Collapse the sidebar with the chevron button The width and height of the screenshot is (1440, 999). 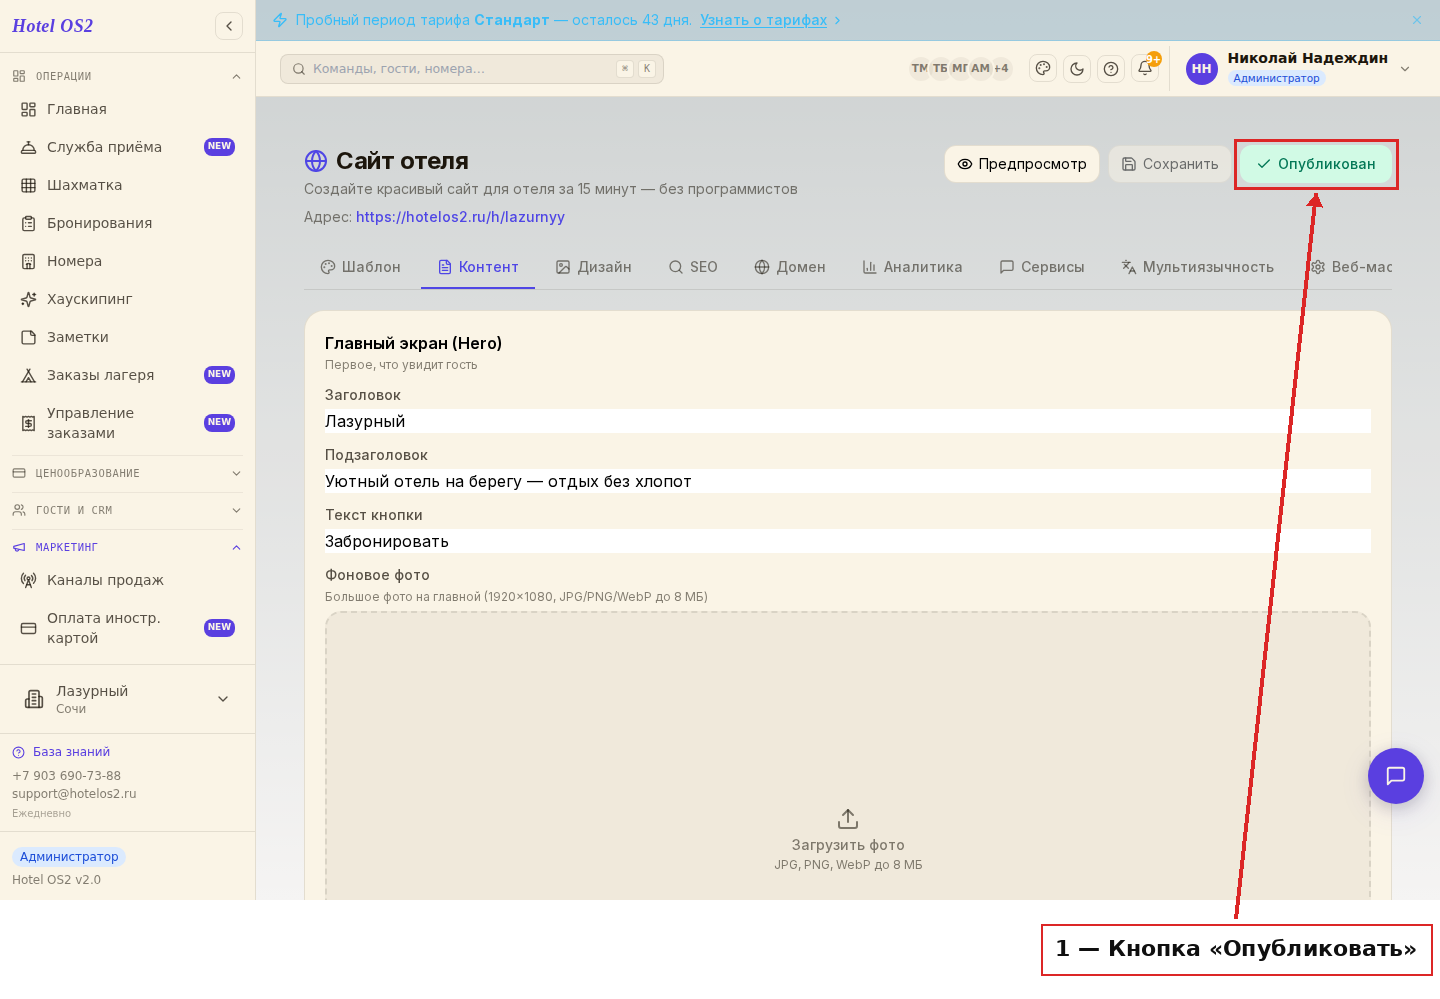(229, 26)
